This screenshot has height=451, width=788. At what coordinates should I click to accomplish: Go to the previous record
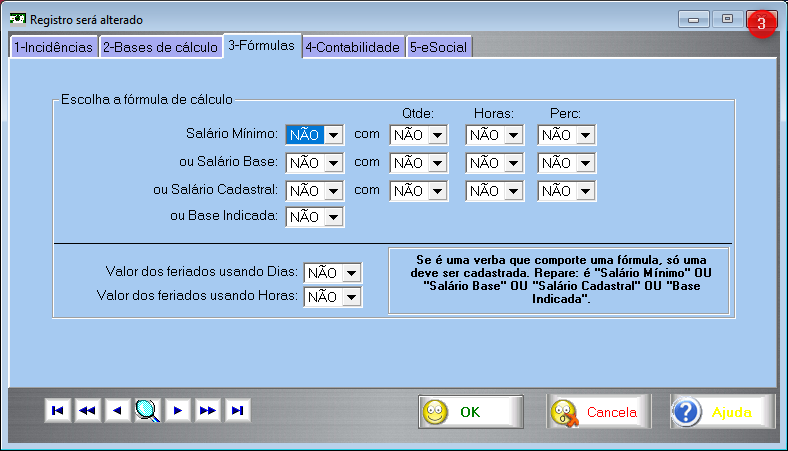tap(118, 410)
